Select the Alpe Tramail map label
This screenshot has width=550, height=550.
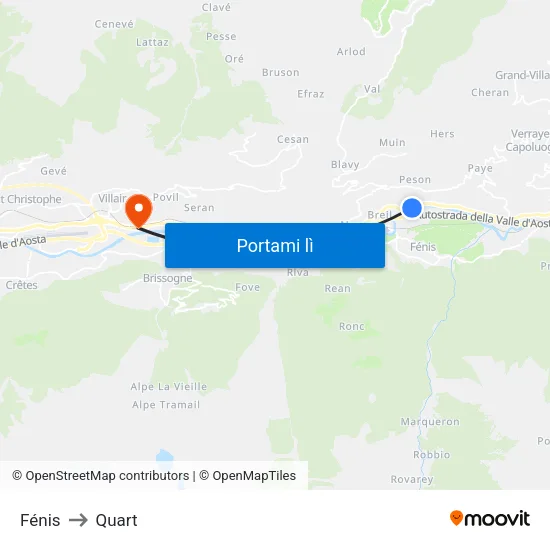point(166,405)
